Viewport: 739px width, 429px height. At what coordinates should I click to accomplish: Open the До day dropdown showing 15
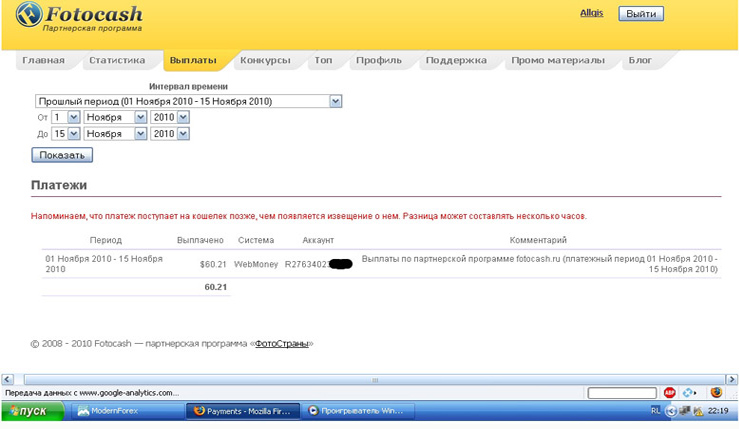pos(66,134)
